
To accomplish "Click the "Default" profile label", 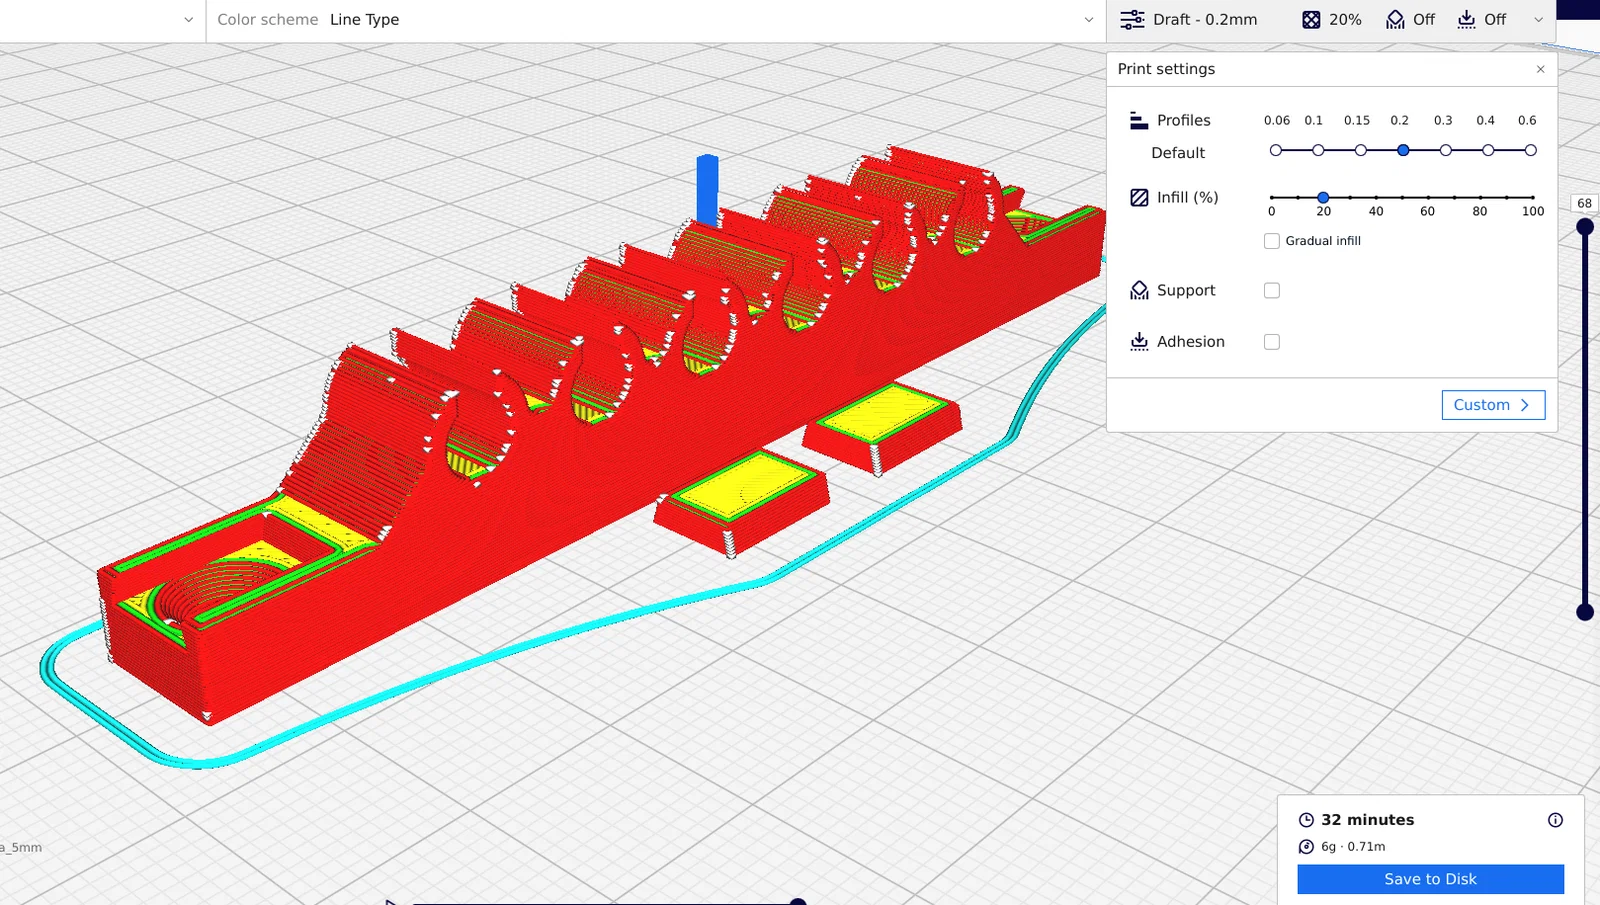I will tap(1178, 153).
